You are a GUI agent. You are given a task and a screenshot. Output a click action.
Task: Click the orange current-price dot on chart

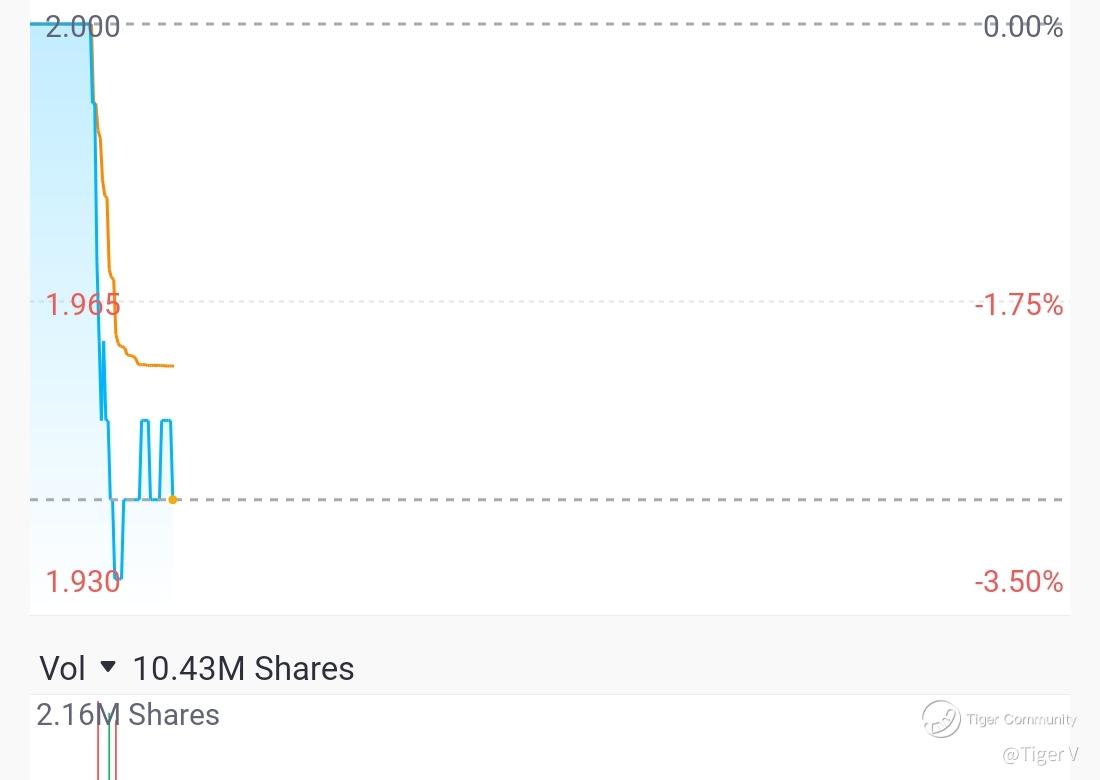[x=173, y=499]
